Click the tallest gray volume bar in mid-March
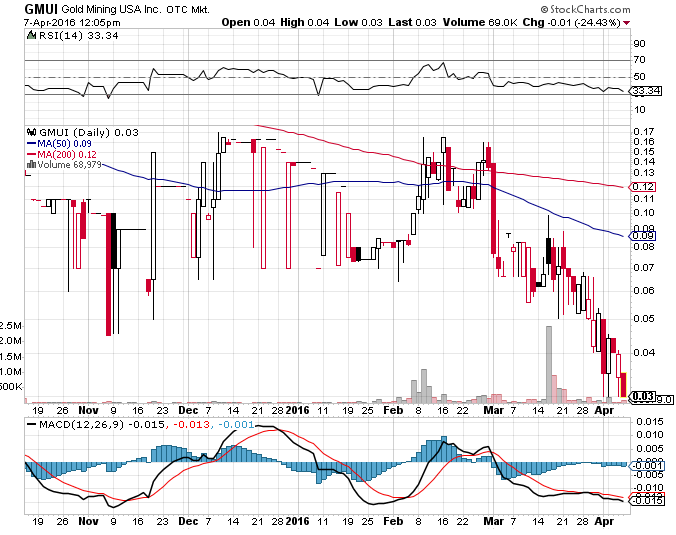 point(549,364)
